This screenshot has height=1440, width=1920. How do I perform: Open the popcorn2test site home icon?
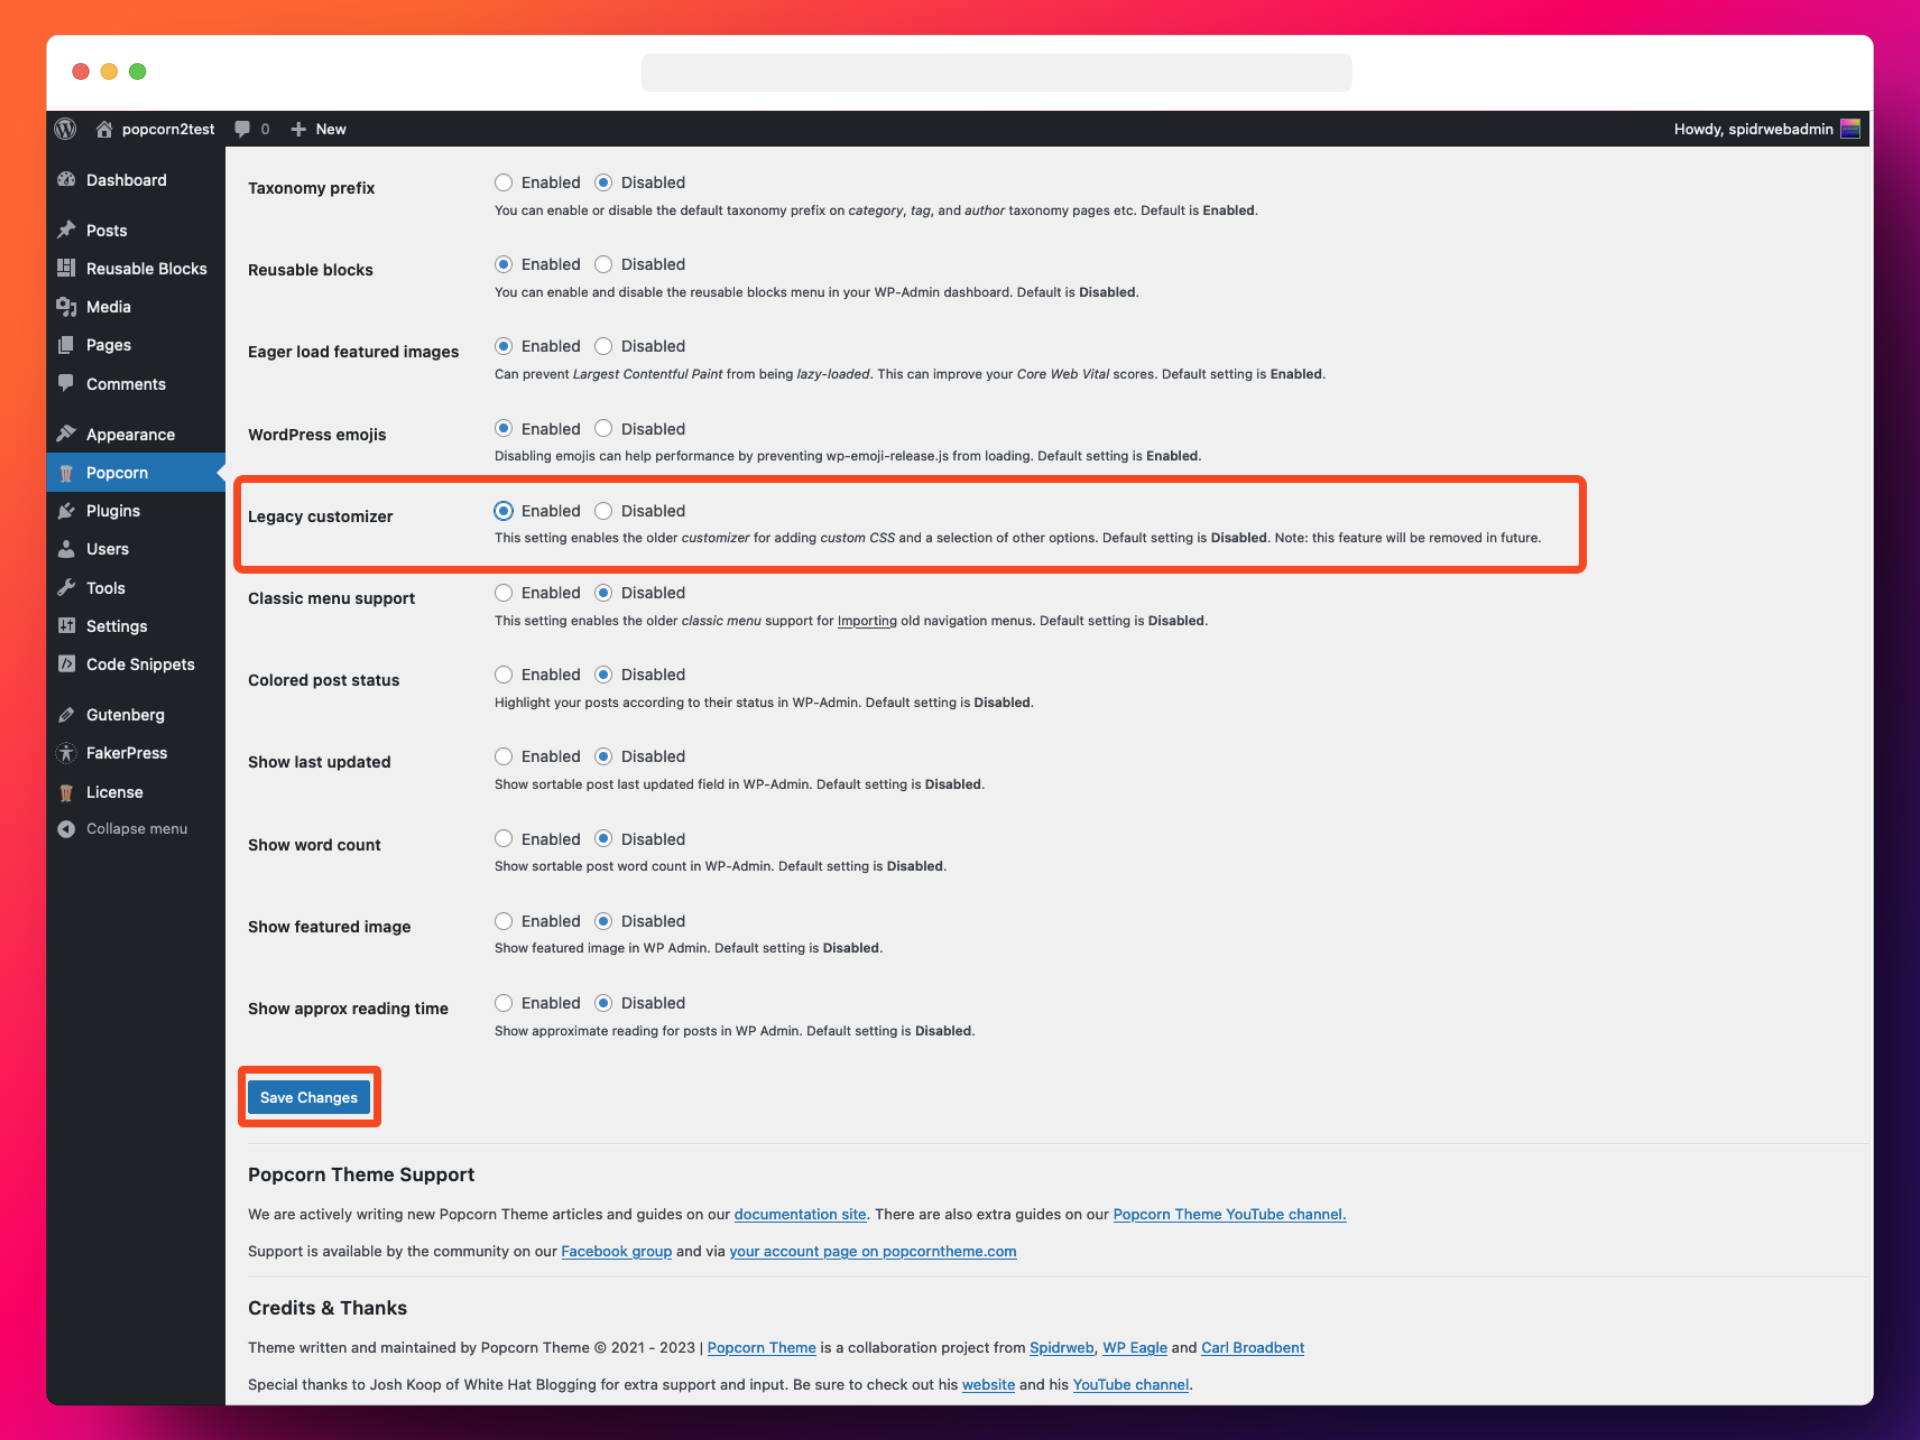[x=104, y=129]
